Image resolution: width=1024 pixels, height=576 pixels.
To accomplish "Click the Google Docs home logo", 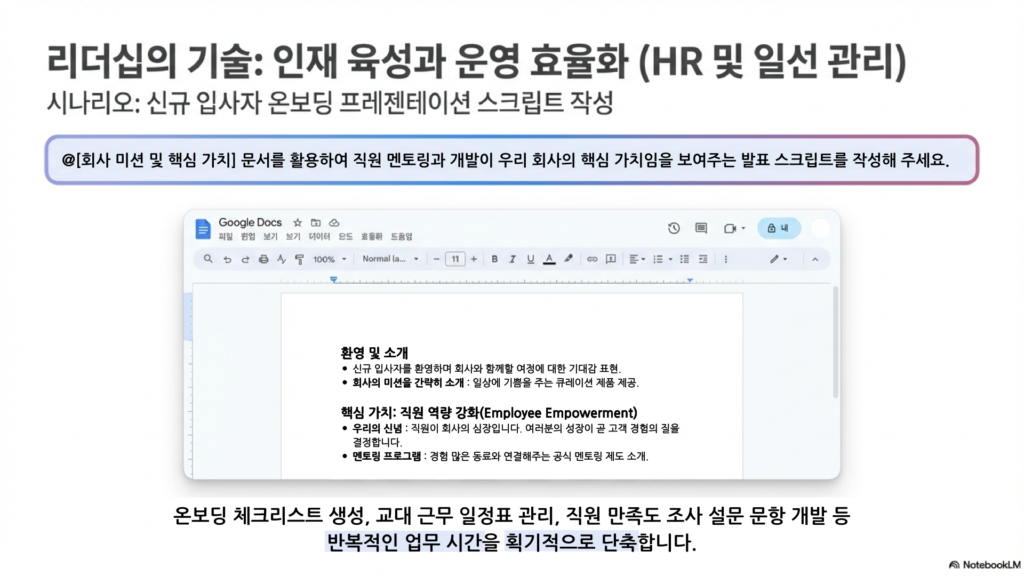I will (204, 228).
